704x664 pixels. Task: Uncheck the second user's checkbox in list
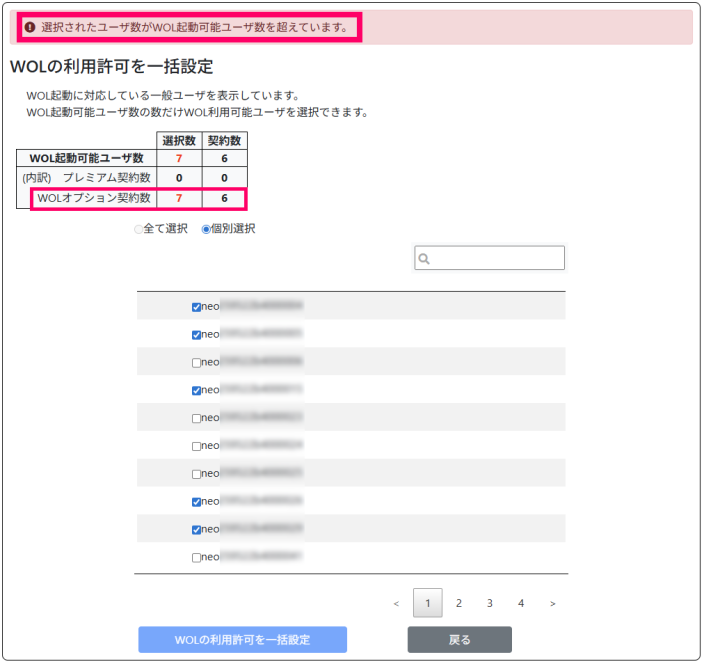point(196,334)
